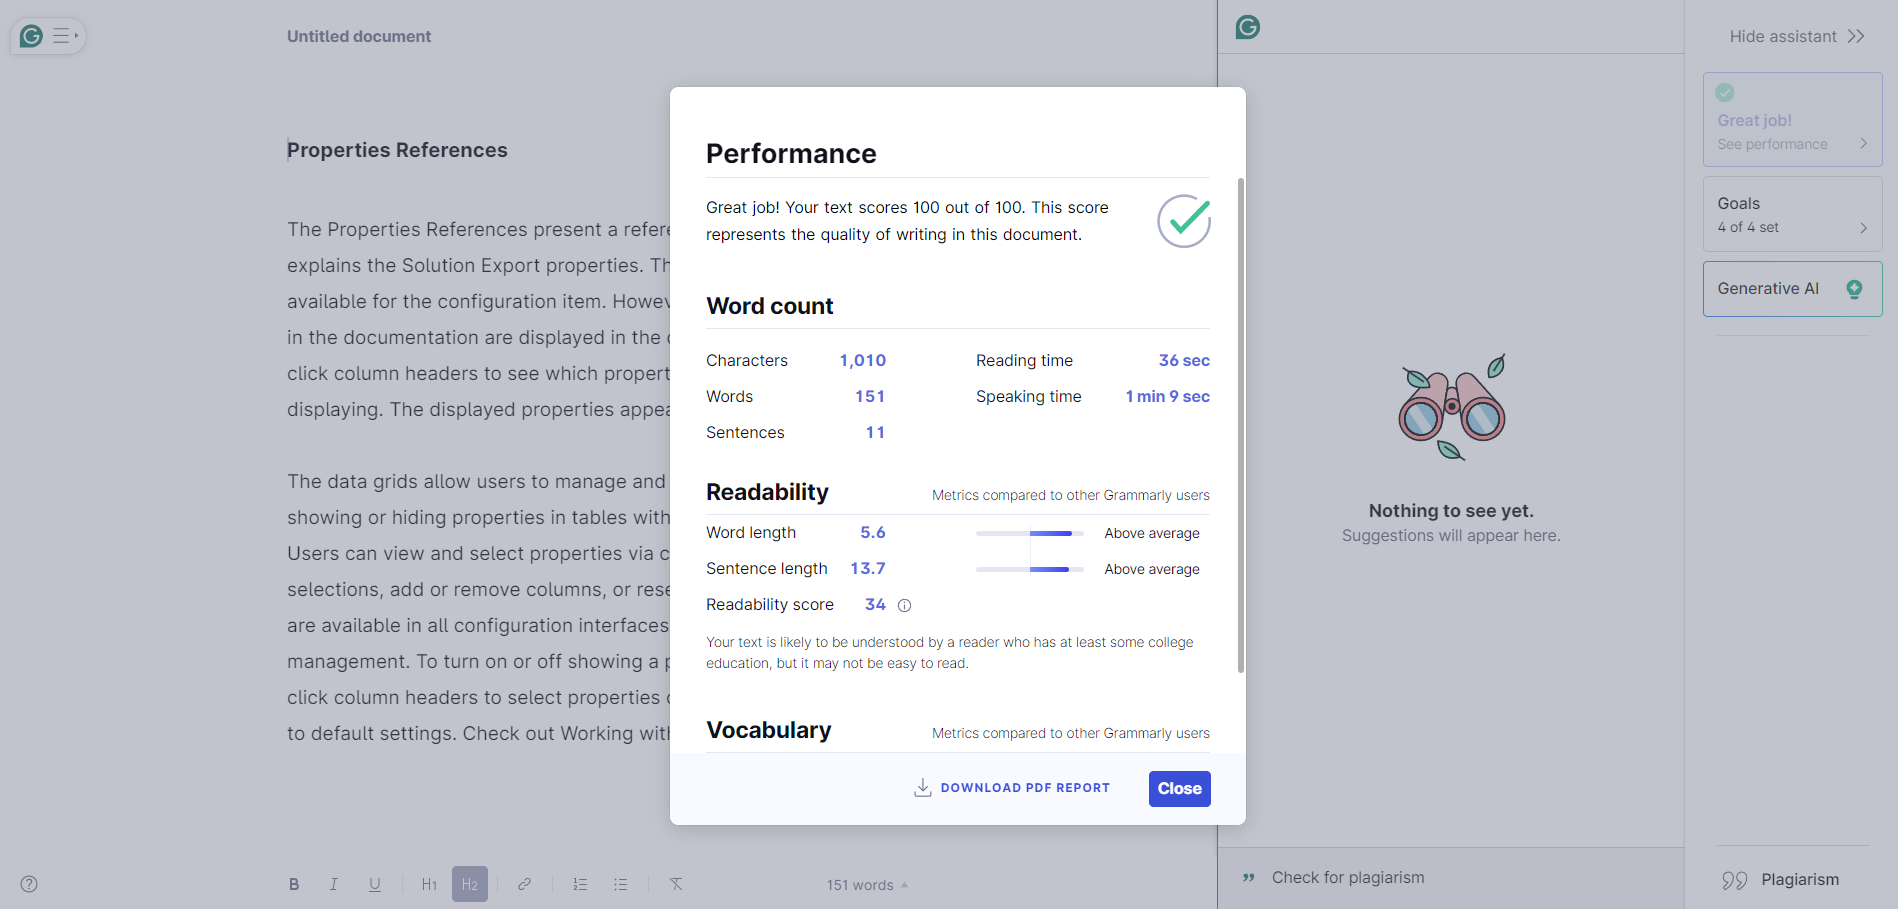
Task: Toggle the H1 heading style
Action: 429,884
